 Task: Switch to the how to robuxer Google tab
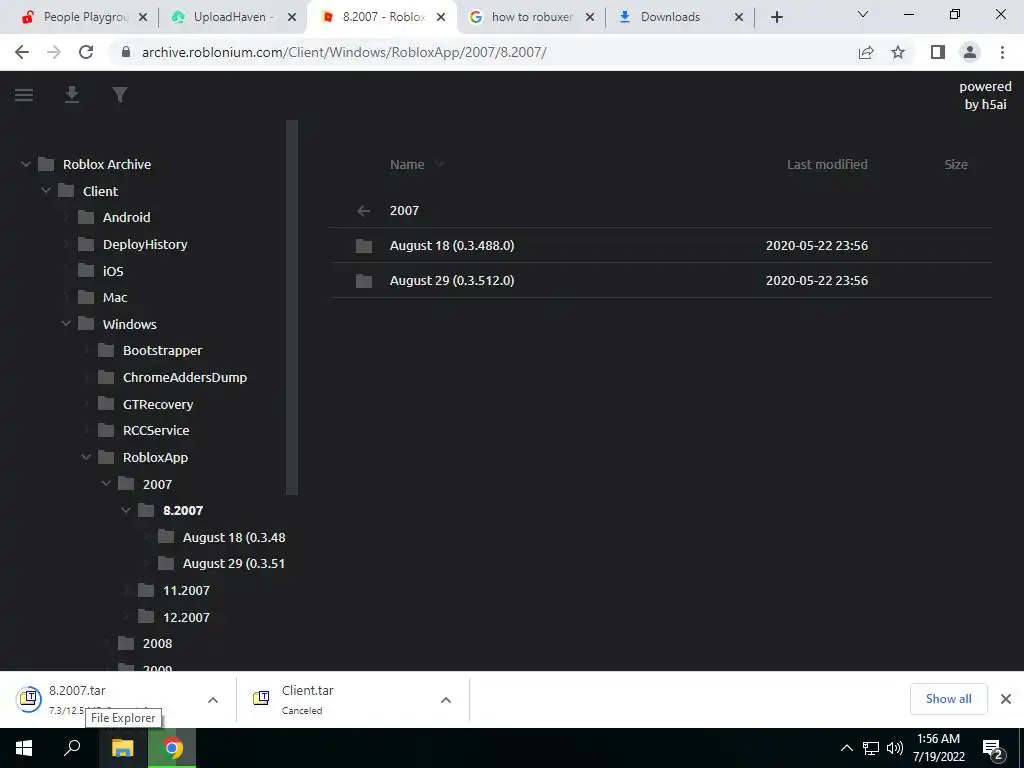click(x=532, y=17)
